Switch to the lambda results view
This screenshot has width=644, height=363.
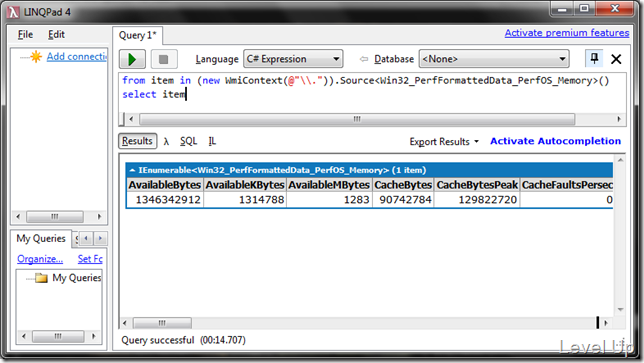click(166, 141)
